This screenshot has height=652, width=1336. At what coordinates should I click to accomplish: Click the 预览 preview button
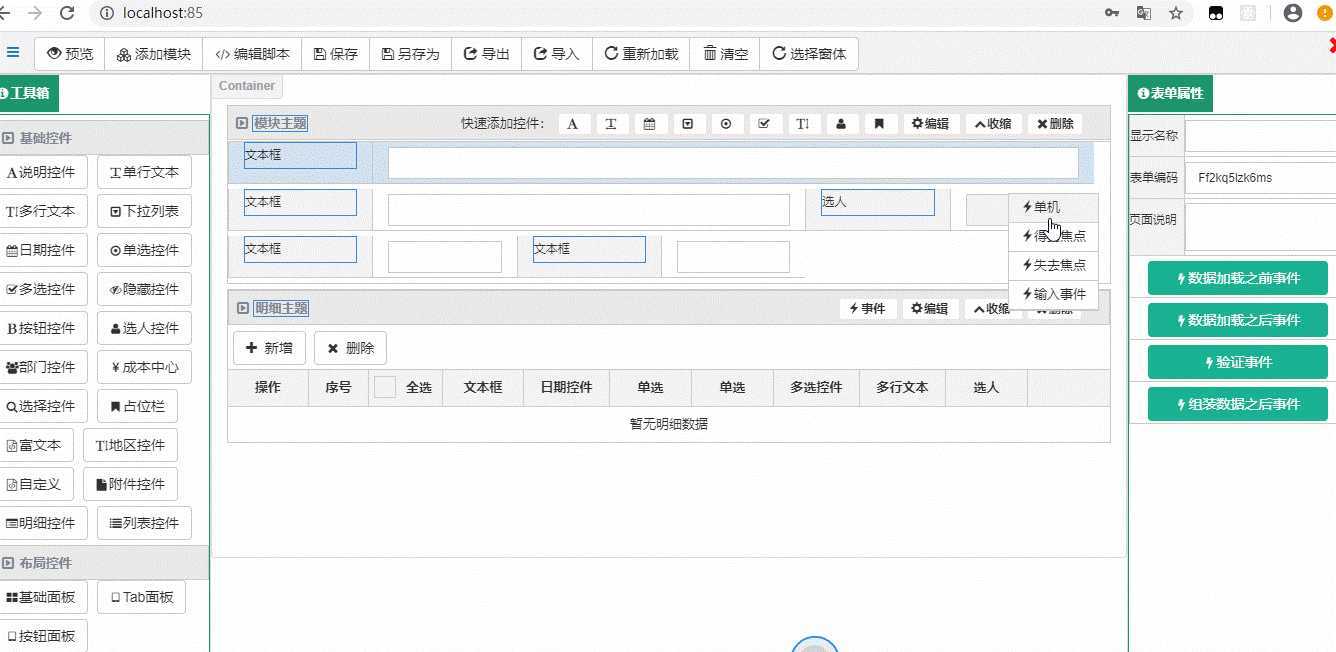click(x=70, y=54)
